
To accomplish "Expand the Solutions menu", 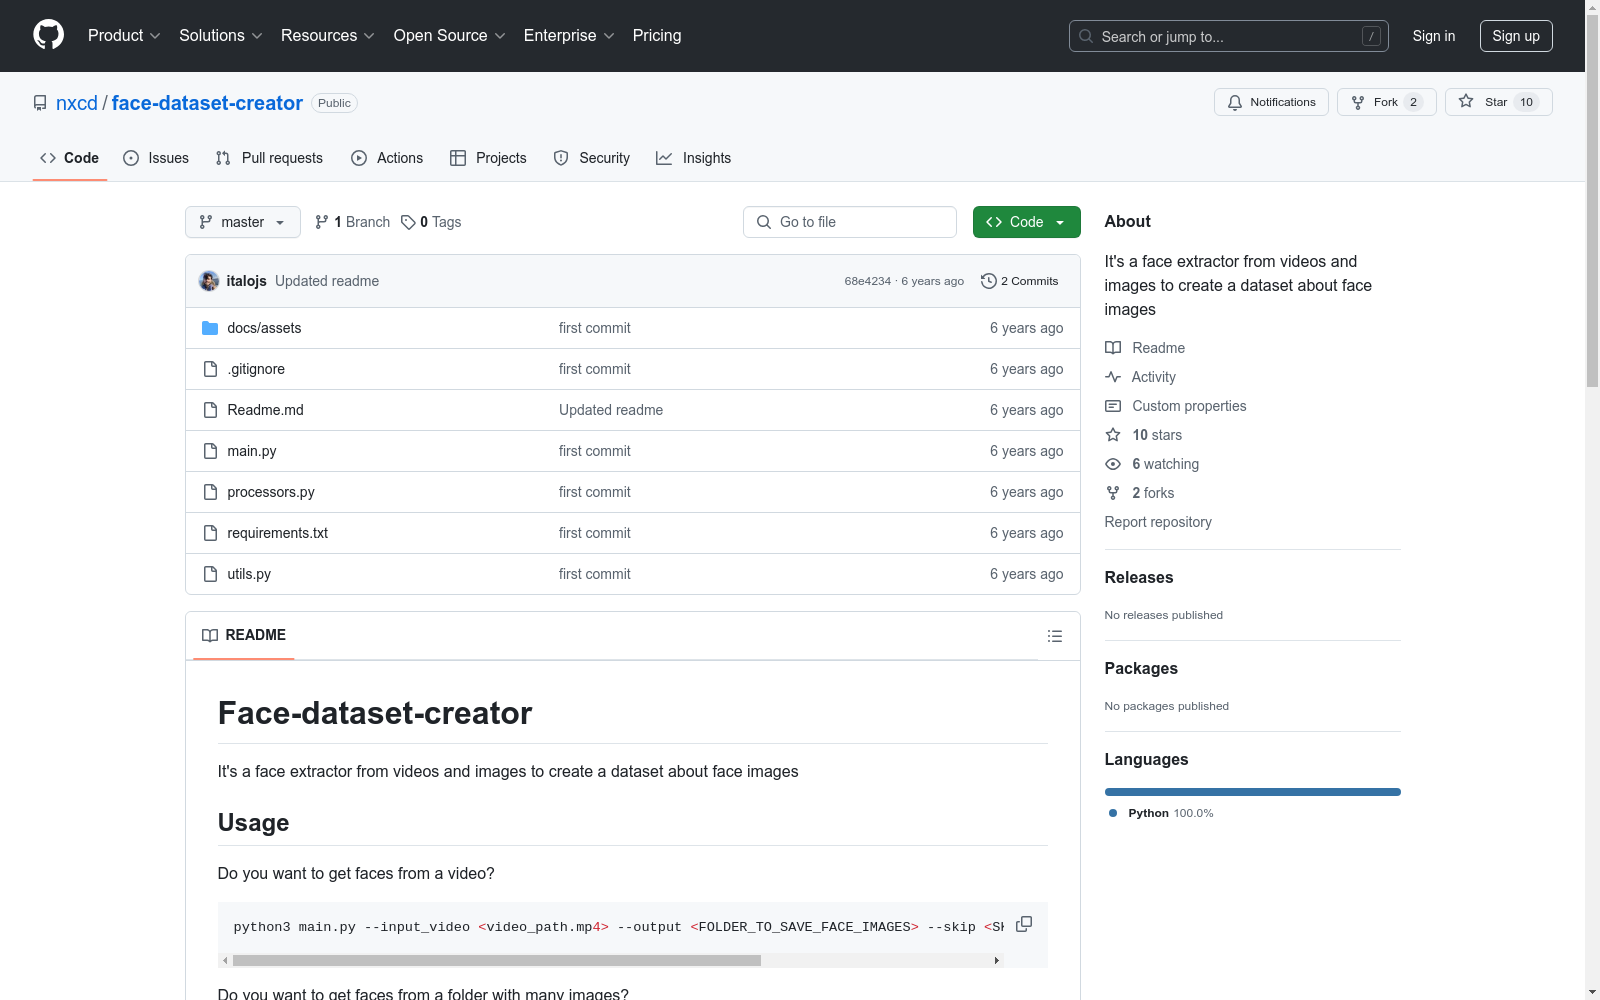I will (221, 35).
